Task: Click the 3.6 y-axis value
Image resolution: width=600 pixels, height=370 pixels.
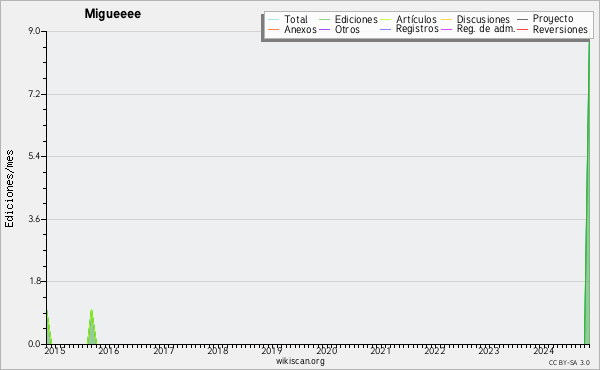Action: point(34,219)
